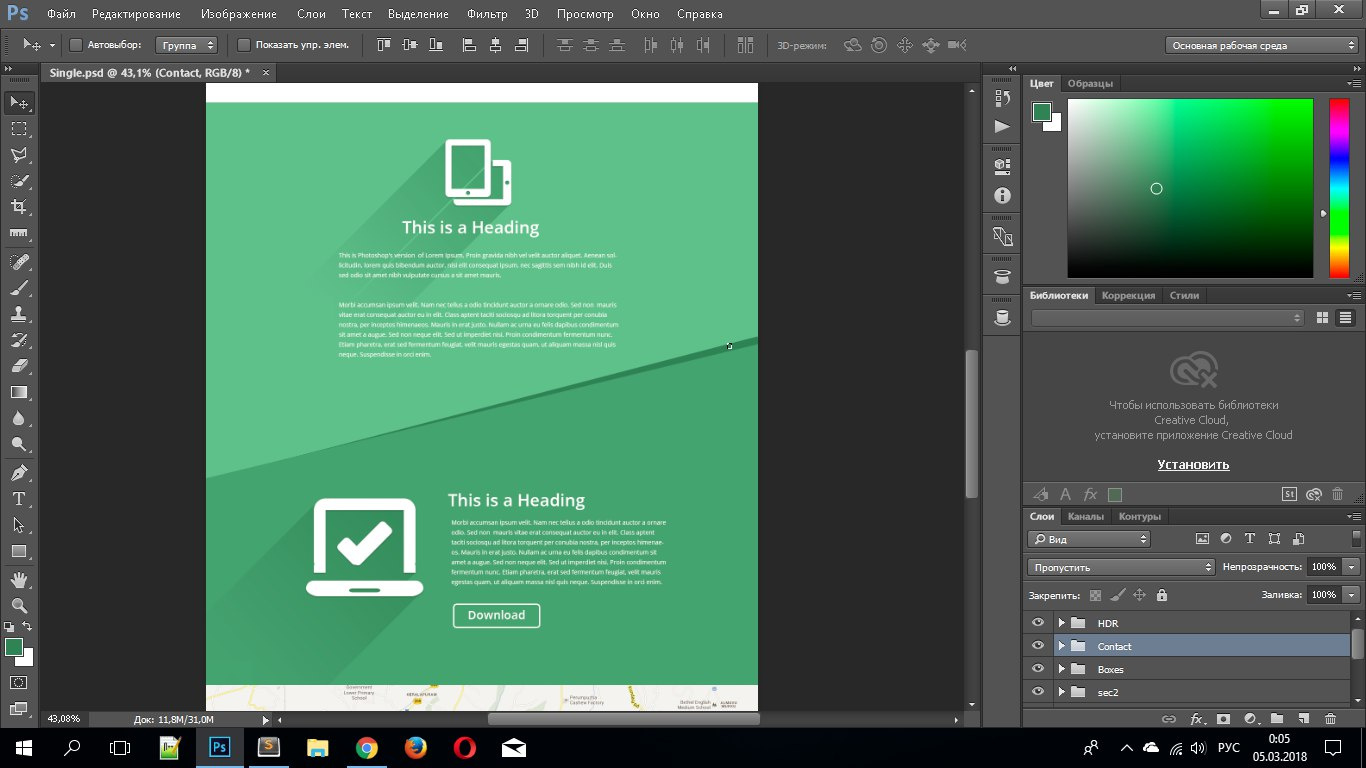This screenshot has width=1366, height=768.
Task: Select the Eraser tool
Action: (x=19, y=366)
